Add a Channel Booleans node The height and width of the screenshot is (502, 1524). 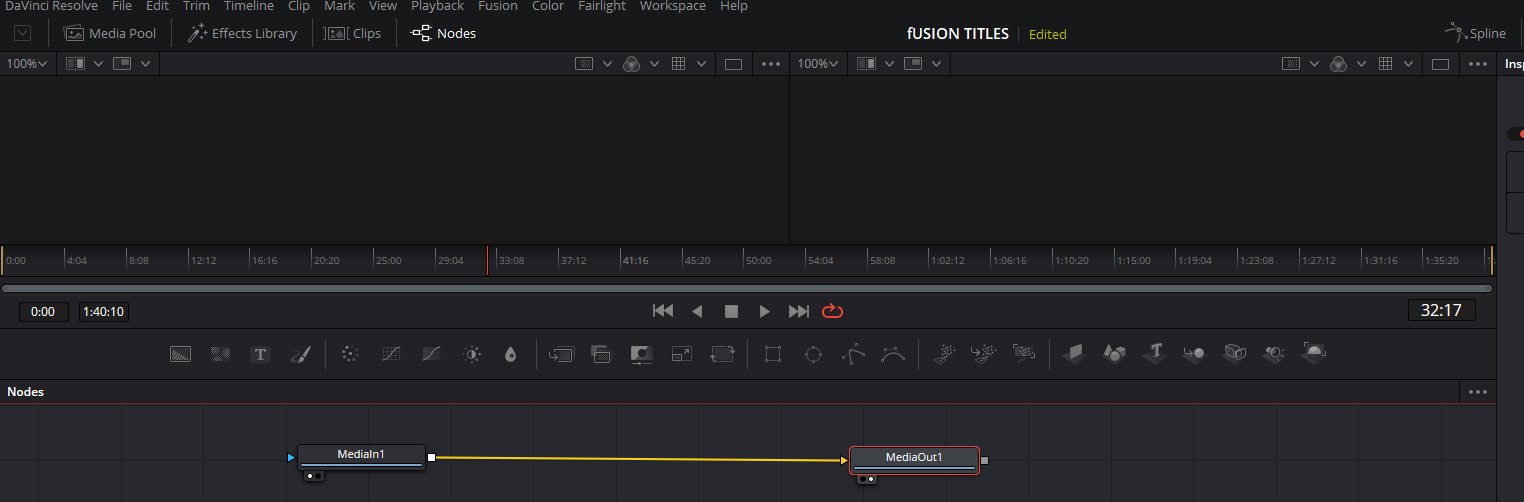point(601,354)
